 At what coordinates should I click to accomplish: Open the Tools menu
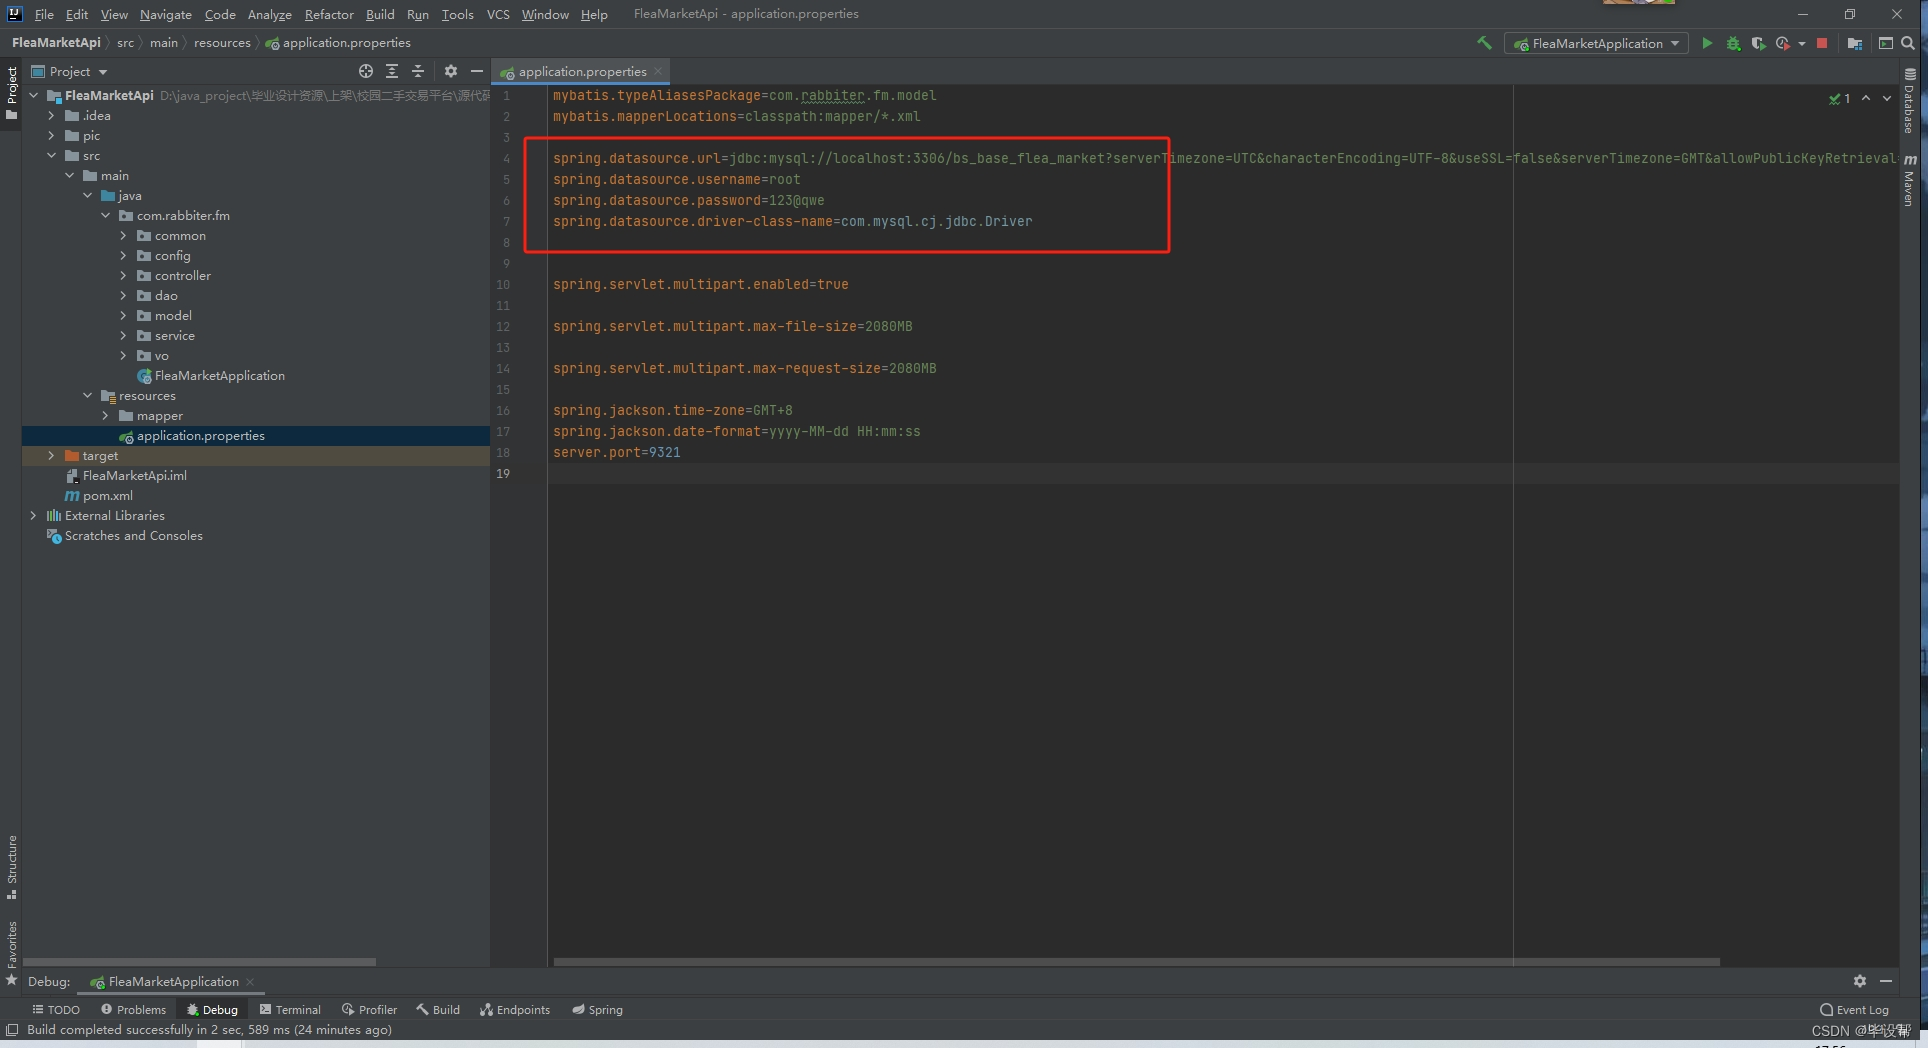coord(457,14)
